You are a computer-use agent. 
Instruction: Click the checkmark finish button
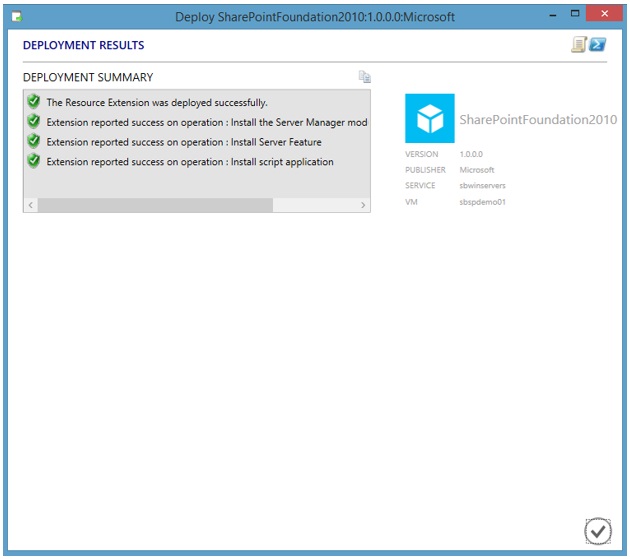pyautogui.click(x=598, y=531)
